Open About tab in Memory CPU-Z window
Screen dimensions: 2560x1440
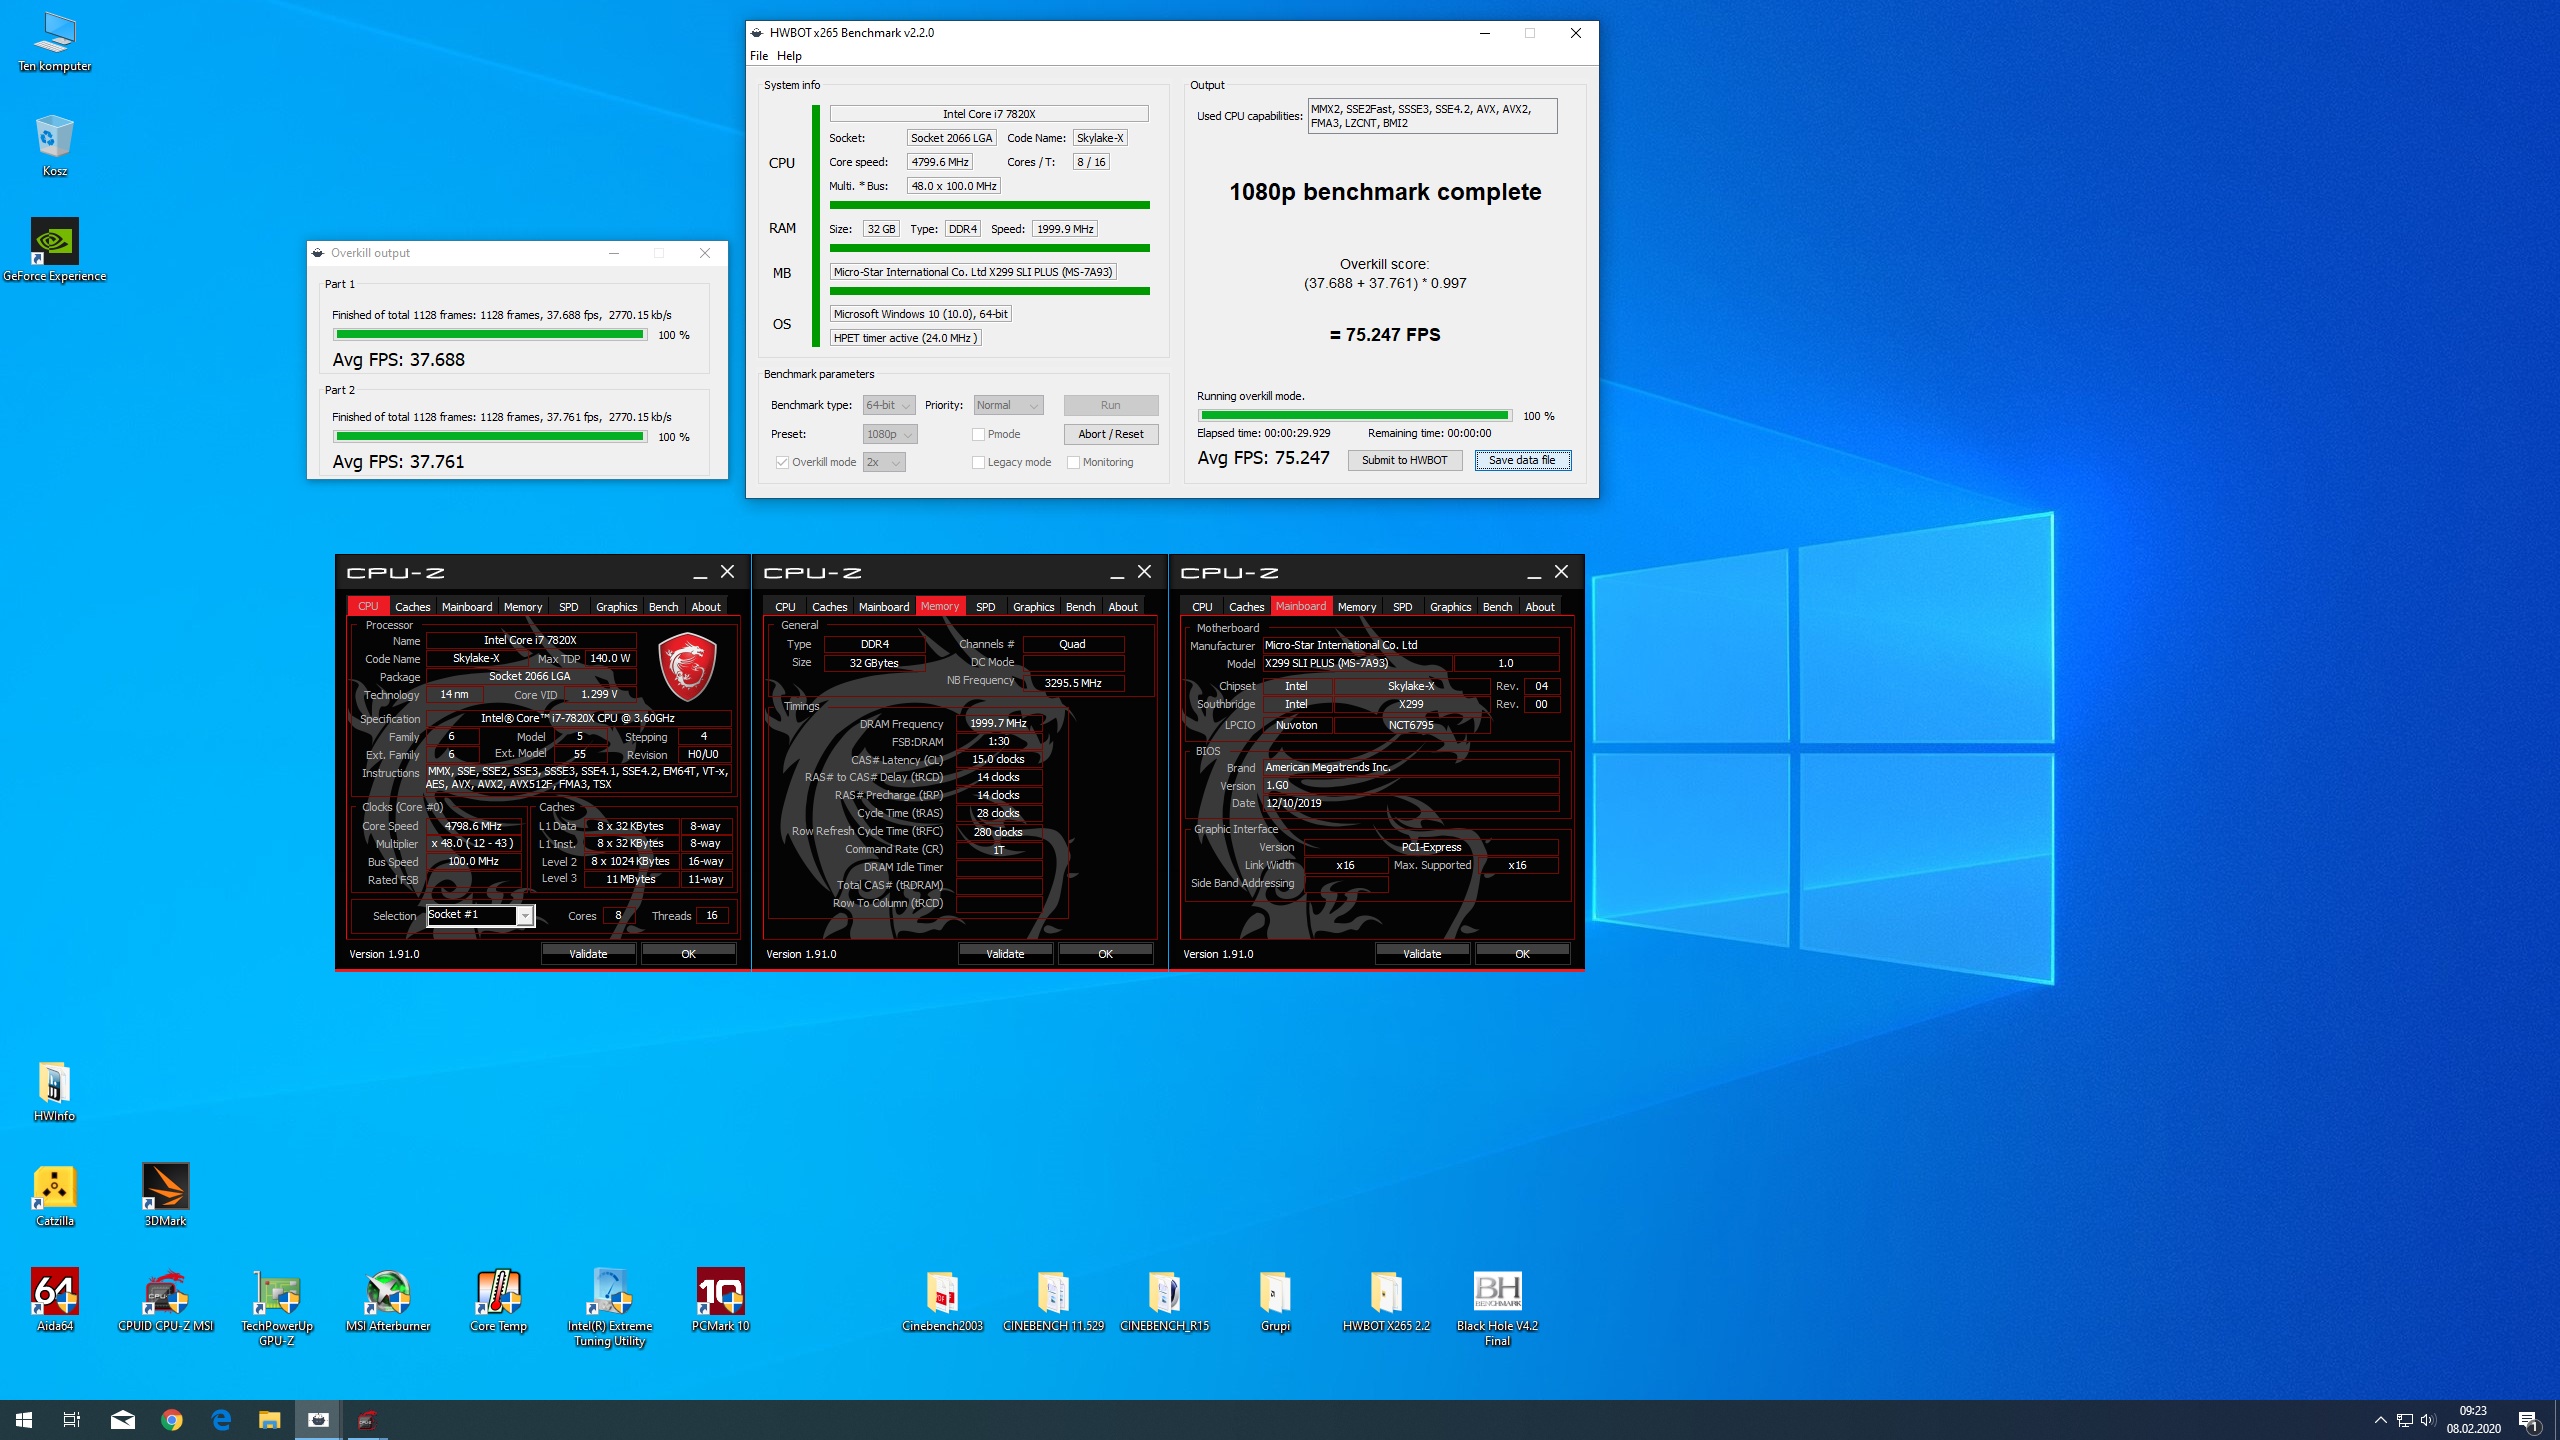click(1123, 606)
